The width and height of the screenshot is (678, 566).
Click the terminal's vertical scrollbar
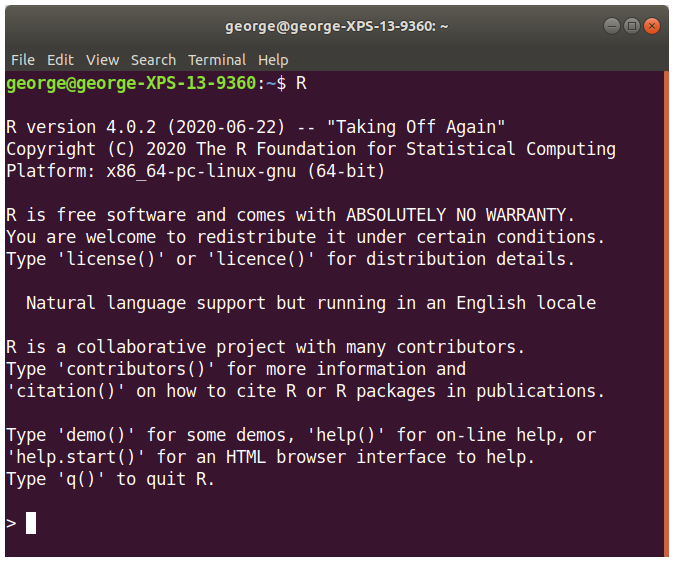[665, 300]
